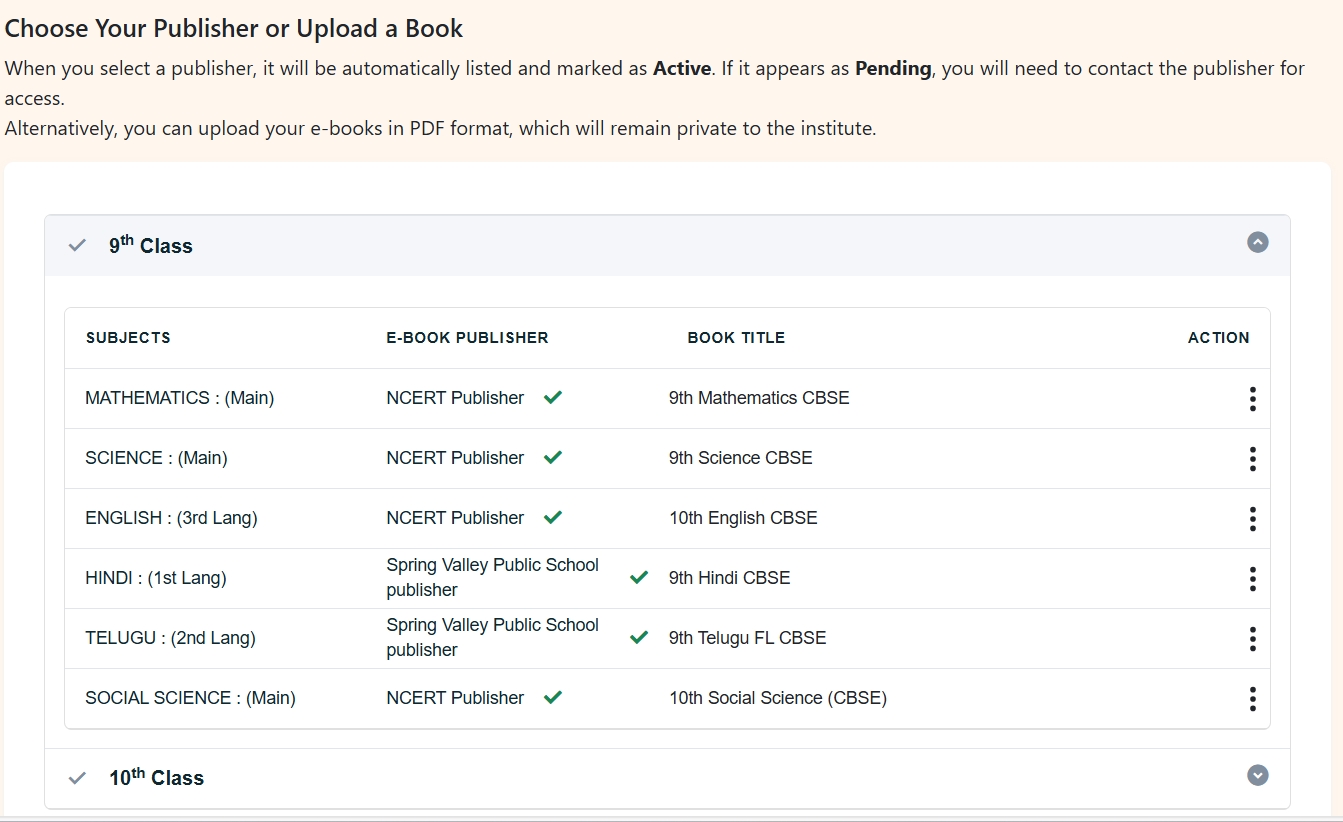Select 9th Mathematics CBSE book title
The height and width of the screenshot is (822, 1343).
coord(759,398)
